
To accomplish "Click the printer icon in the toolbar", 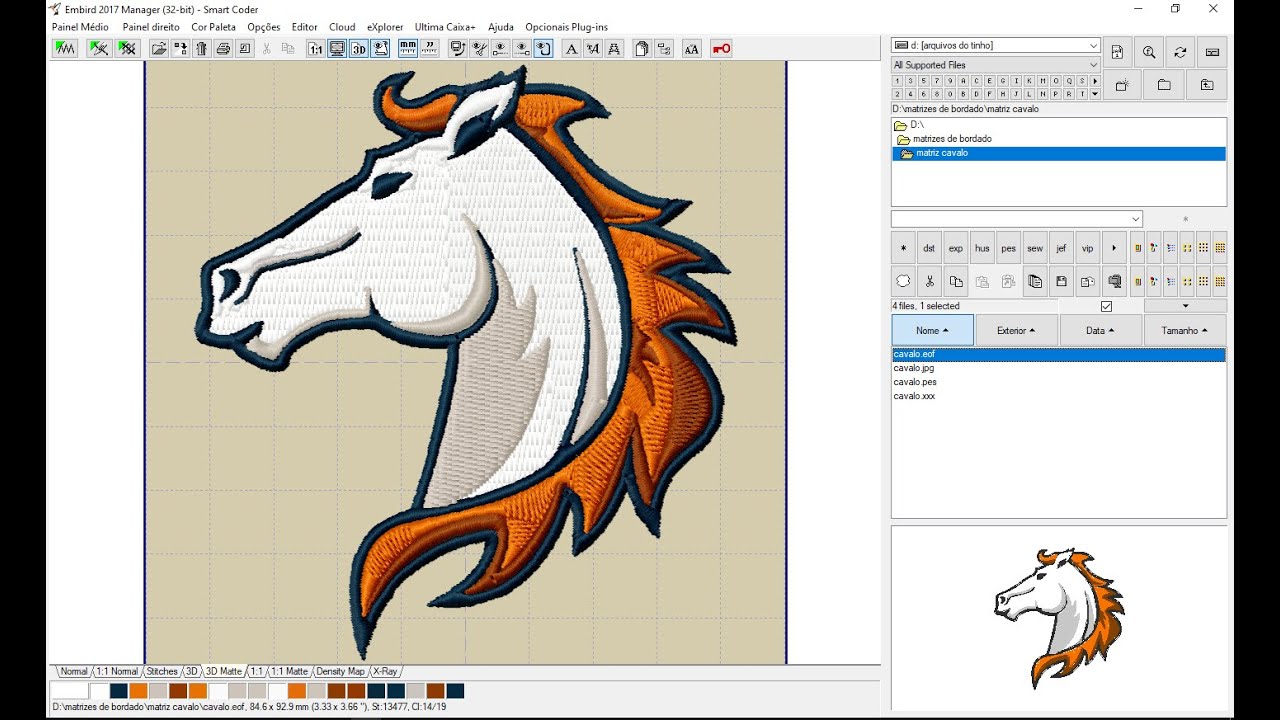I will click(x=223, y=48).
